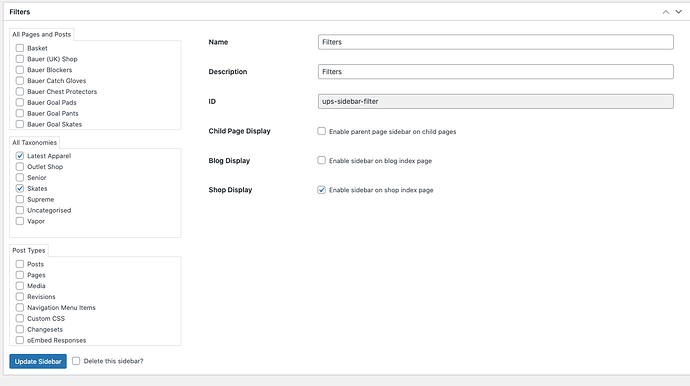Tick the Revisions post type

pos(20,297)
